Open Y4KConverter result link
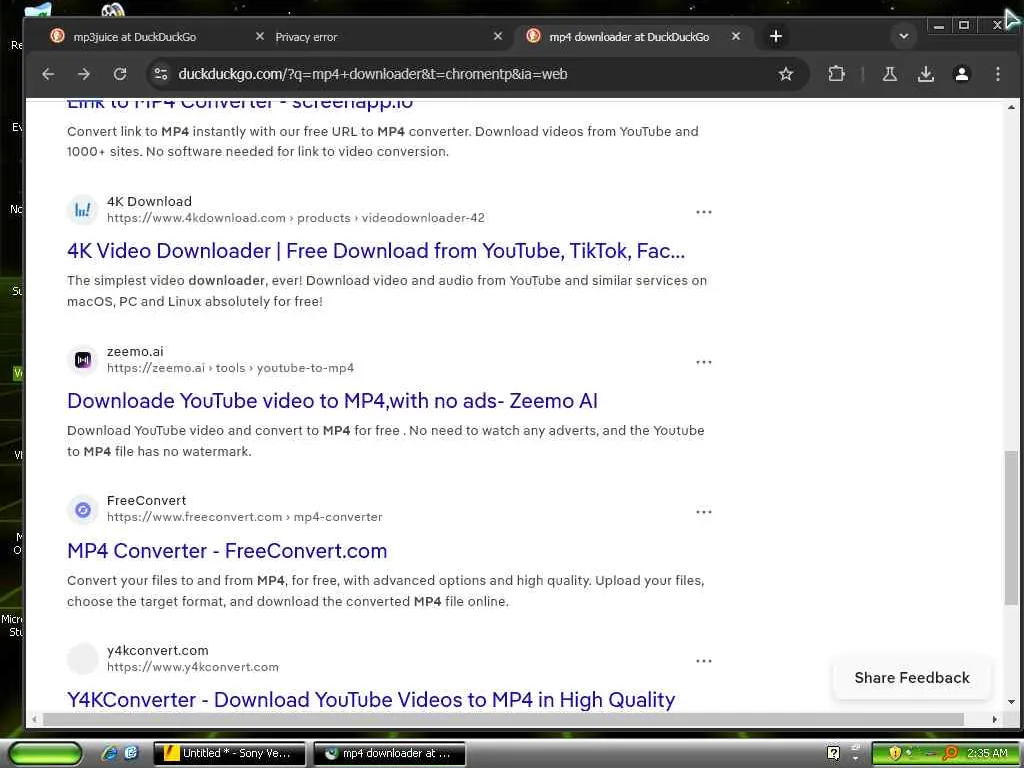Screen dimensions: 1024x768 point(370,699)
